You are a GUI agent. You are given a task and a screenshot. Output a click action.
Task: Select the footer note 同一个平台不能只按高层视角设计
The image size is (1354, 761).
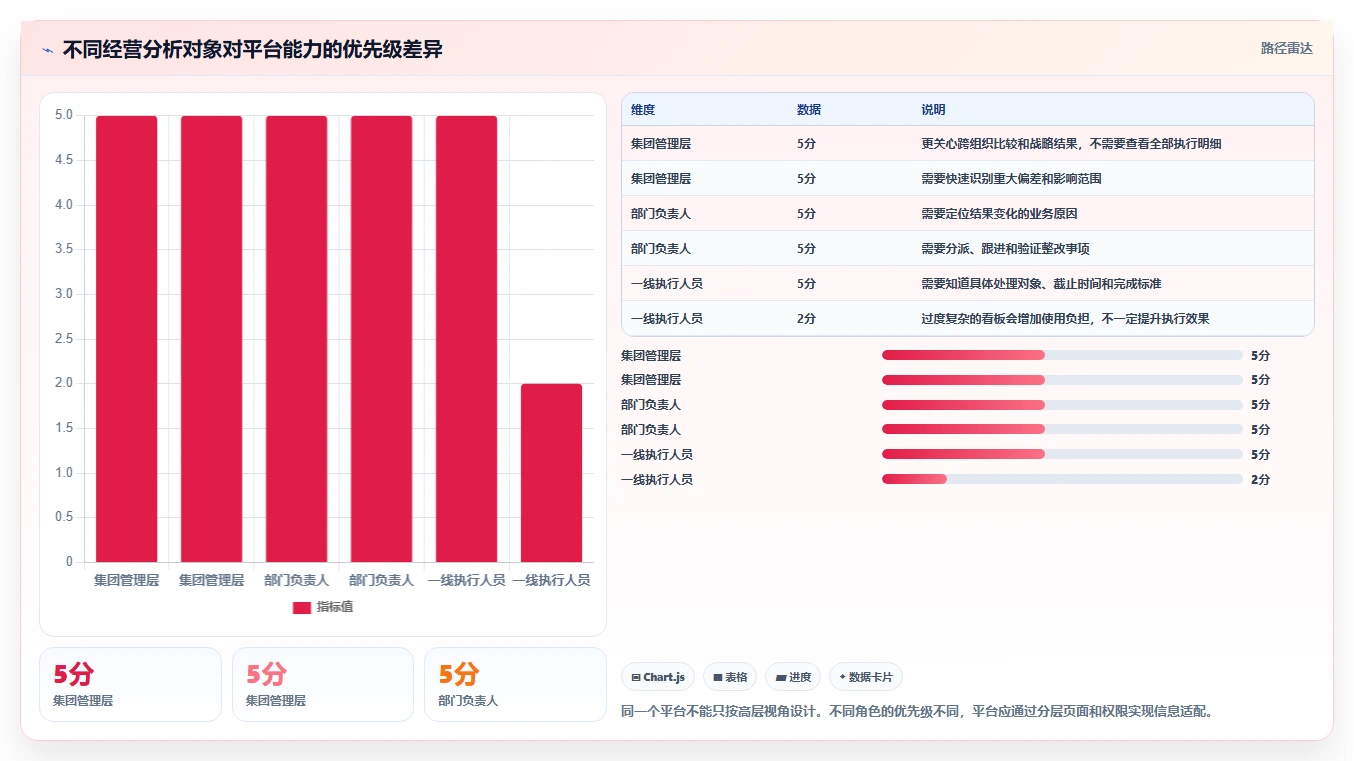coord(917,711)
